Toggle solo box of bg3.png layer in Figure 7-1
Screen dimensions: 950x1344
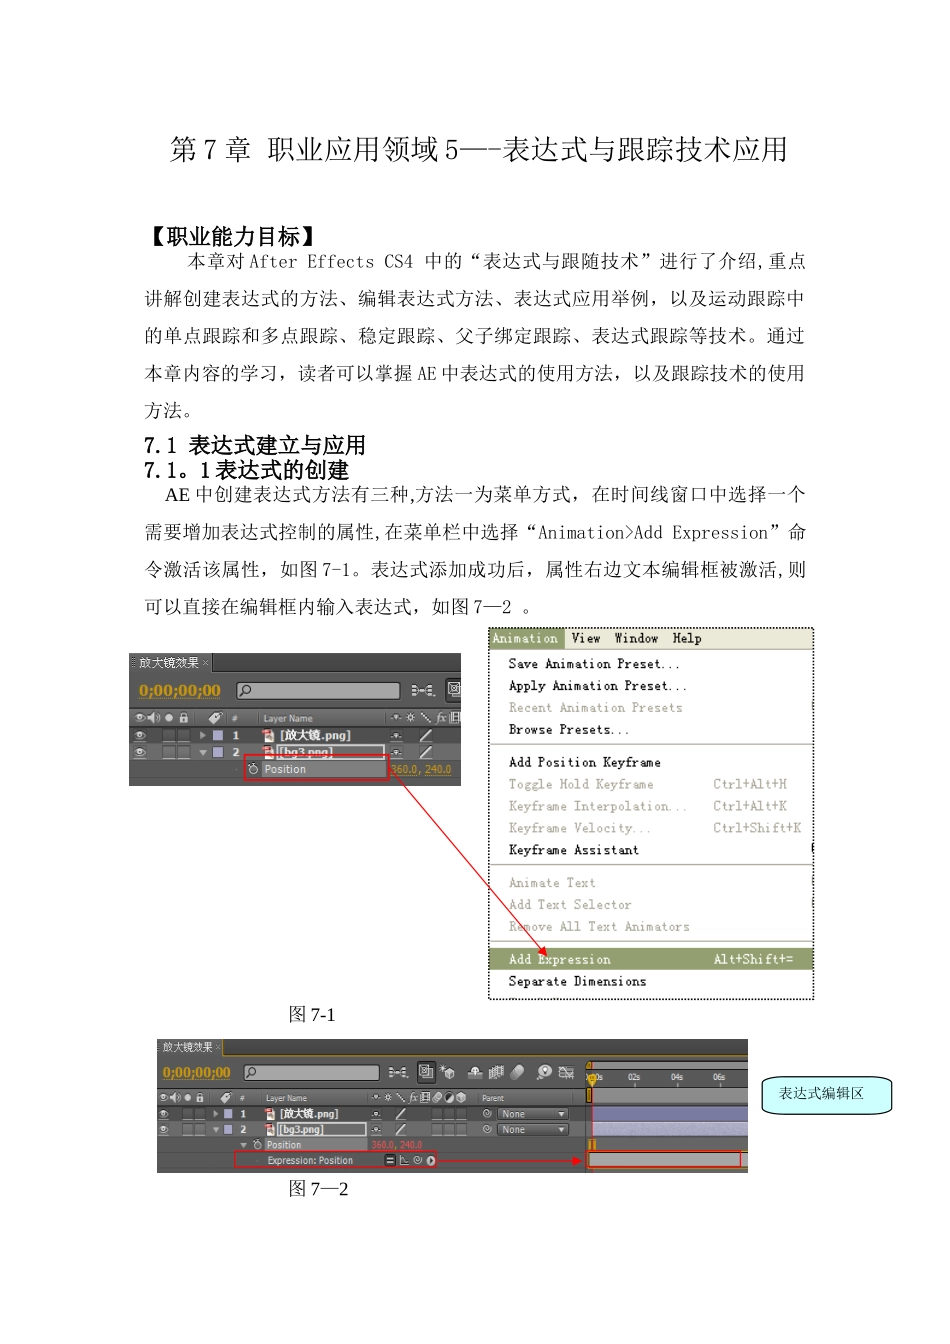pyautogui.click(x=169, y=752)
